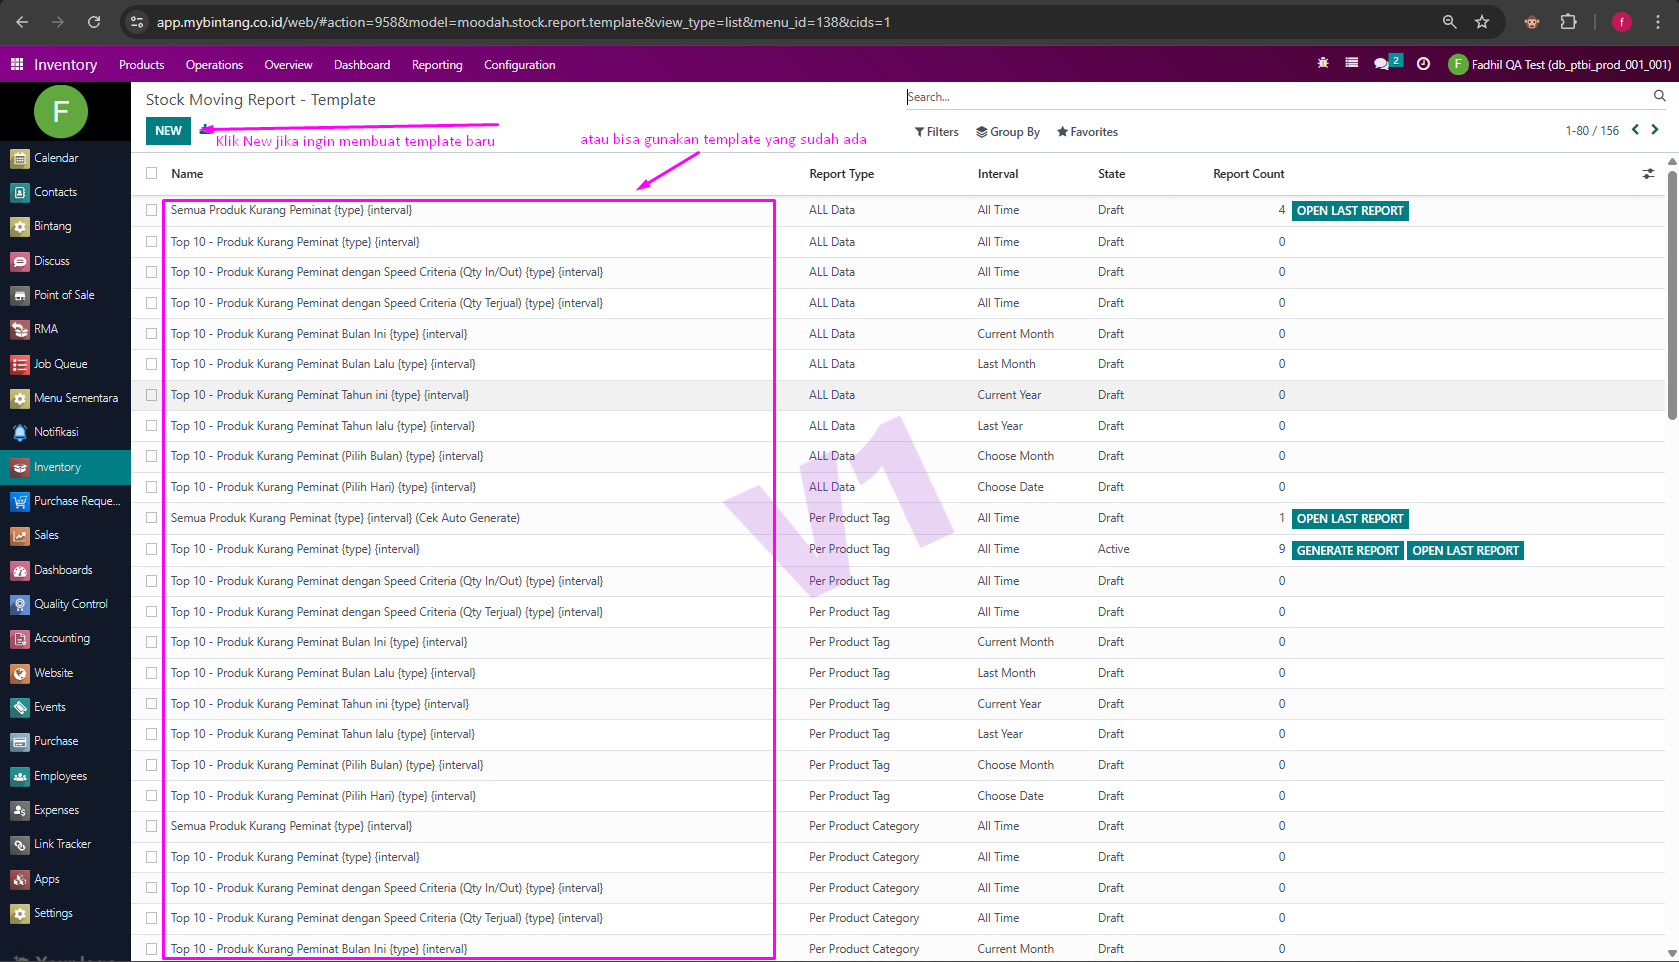The image size is (1679, 962).
Task: Click the search magnifier icon in search bar
Action: pyautogui.click(x=1659, y=96)
